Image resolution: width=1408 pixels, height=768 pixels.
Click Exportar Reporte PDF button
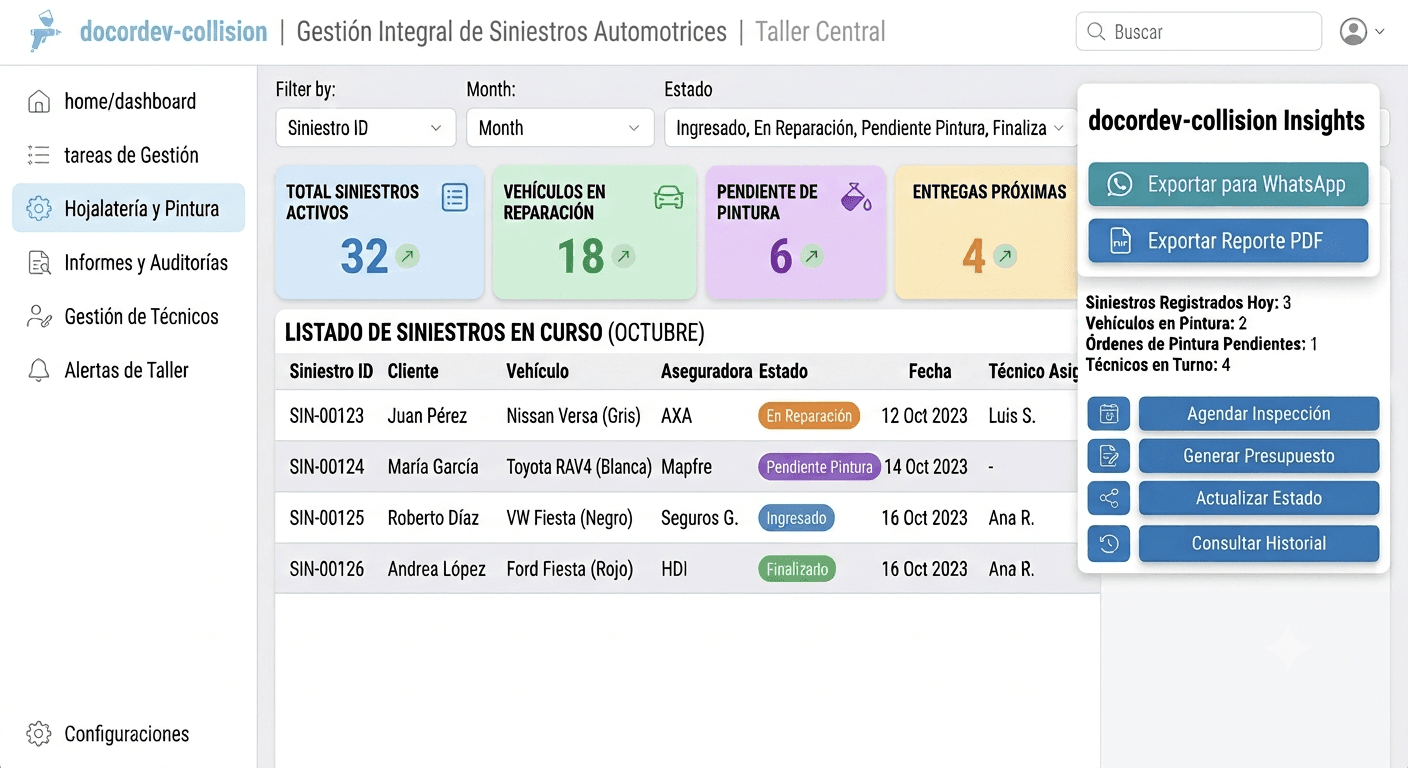[x=1228, y=241]
